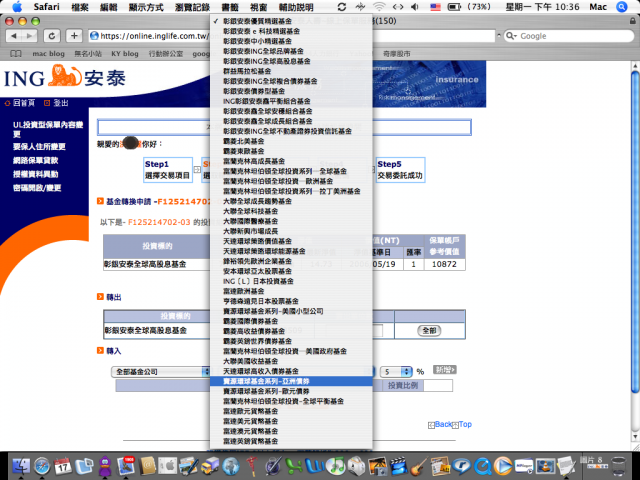Open the KY blog bookmark
This screenshot has width=640, height=480.
(125, 53)
